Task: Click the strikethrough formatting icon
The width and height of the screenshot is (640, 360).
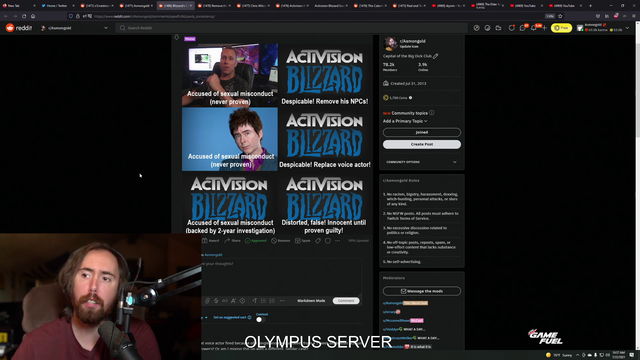Action: click(x=216, y=301)
